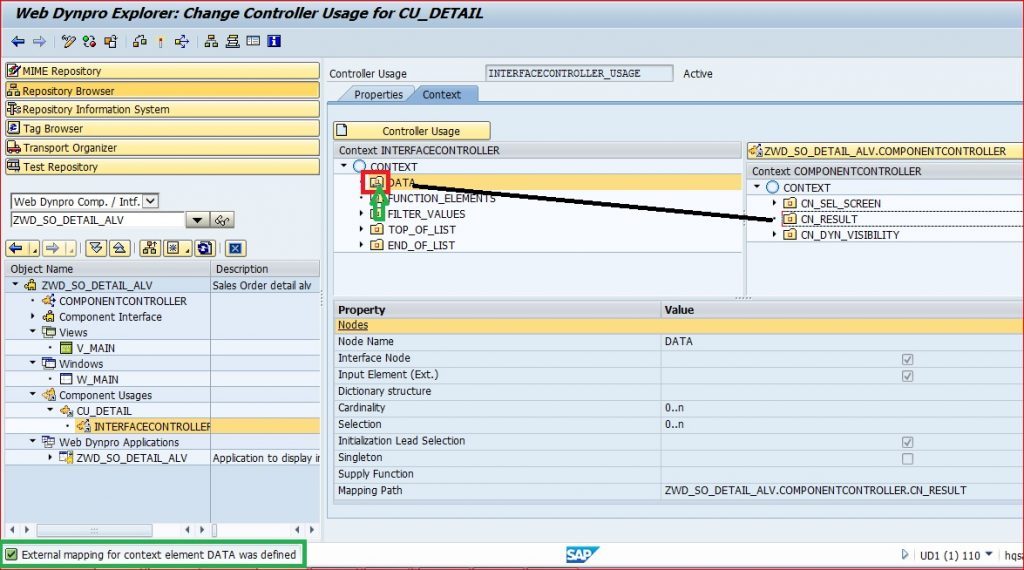
Task: Open Tag Browser
Action: click(162, 128)
